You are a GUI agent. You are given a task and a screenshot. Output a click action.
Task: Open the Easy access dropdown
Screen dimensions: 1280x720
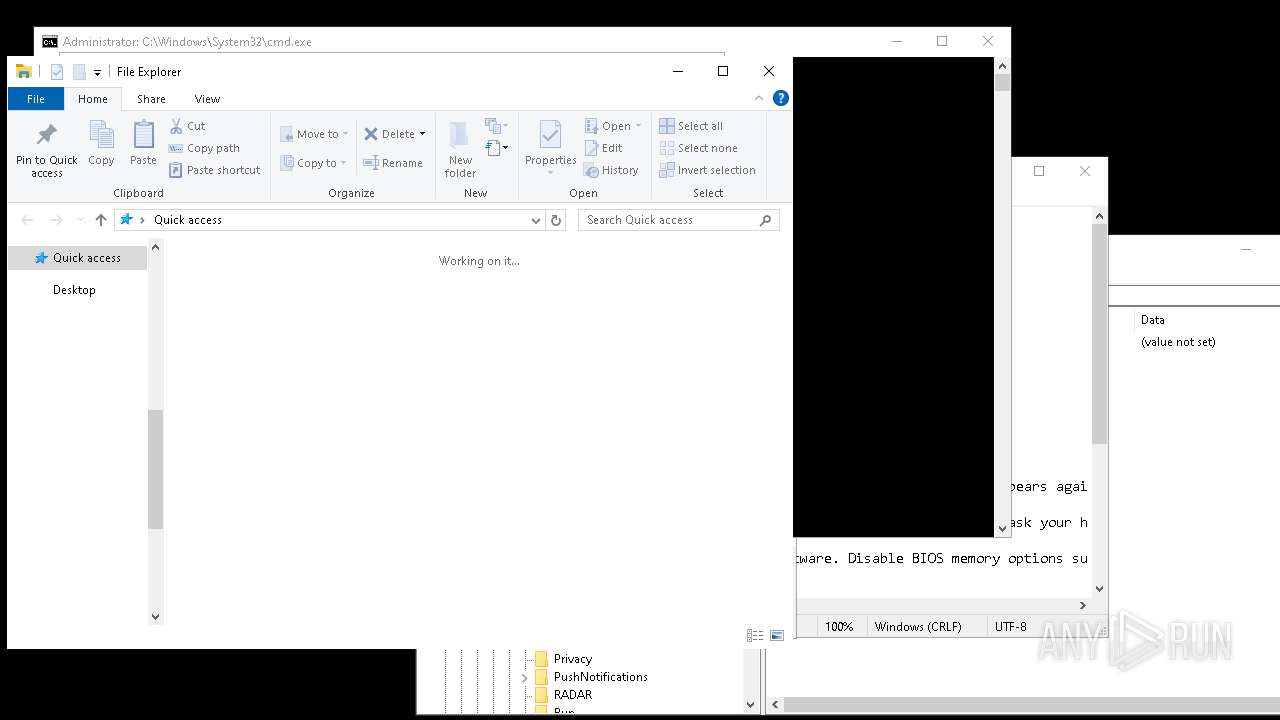click(x=497, y=148)
